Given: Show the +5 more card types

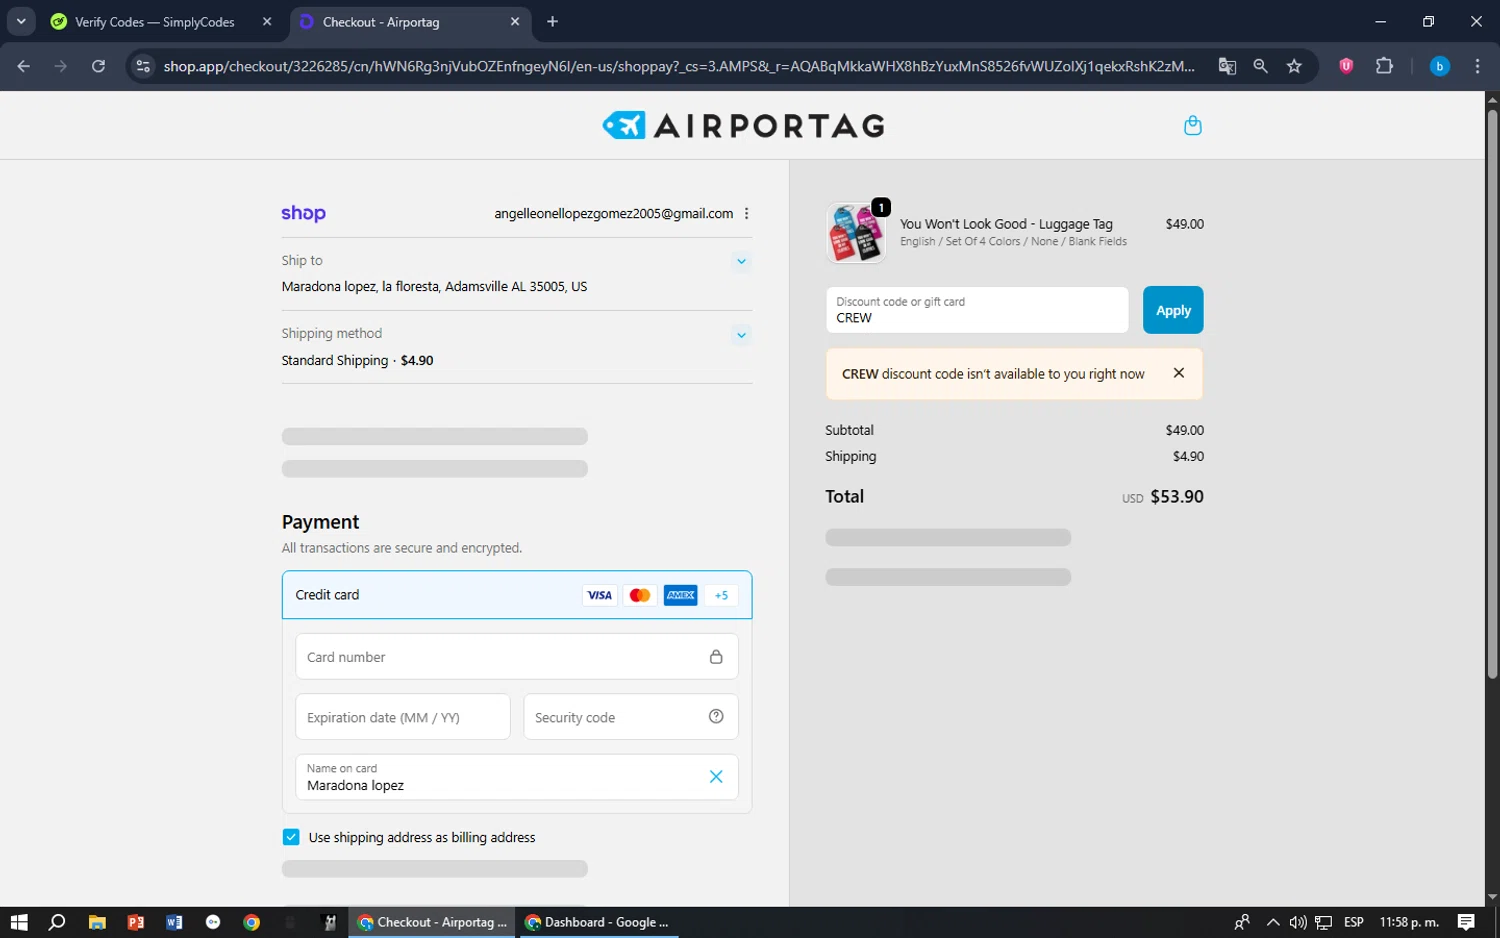Looking at the screenshot, I should point(721,595).
